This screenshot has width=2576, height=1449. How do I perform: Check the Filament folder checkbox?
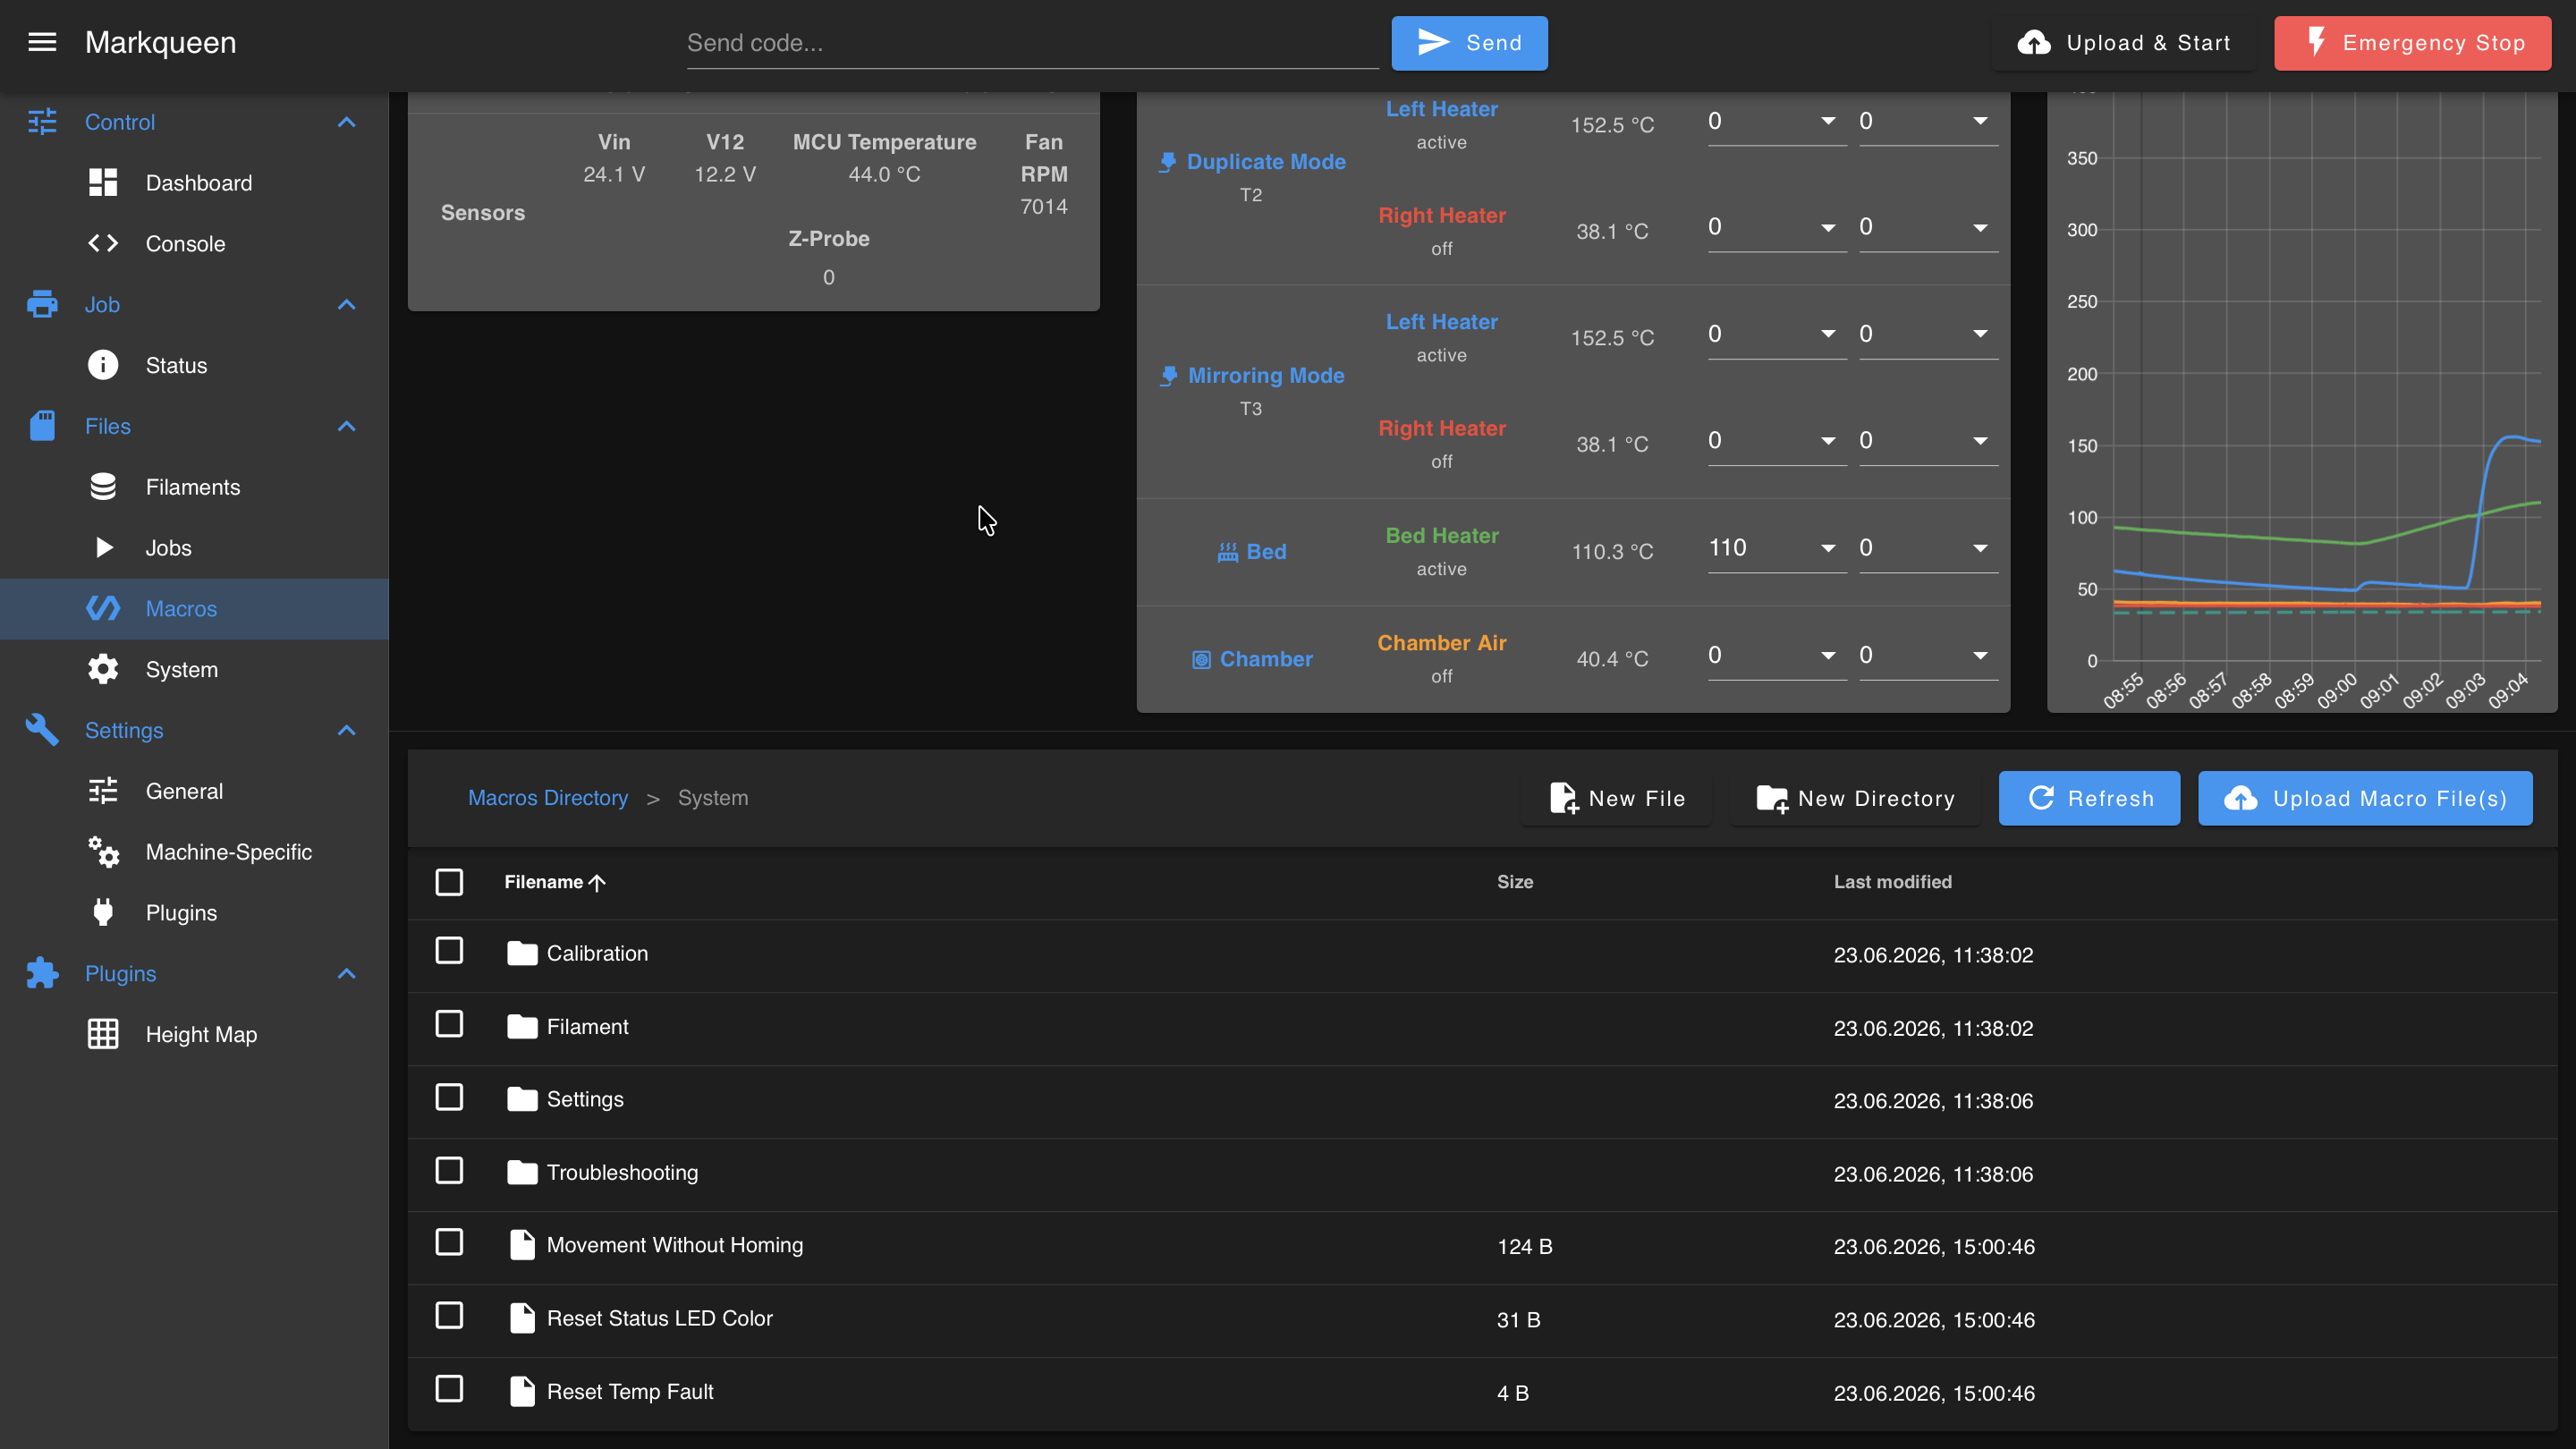(x=449, y=1024)
